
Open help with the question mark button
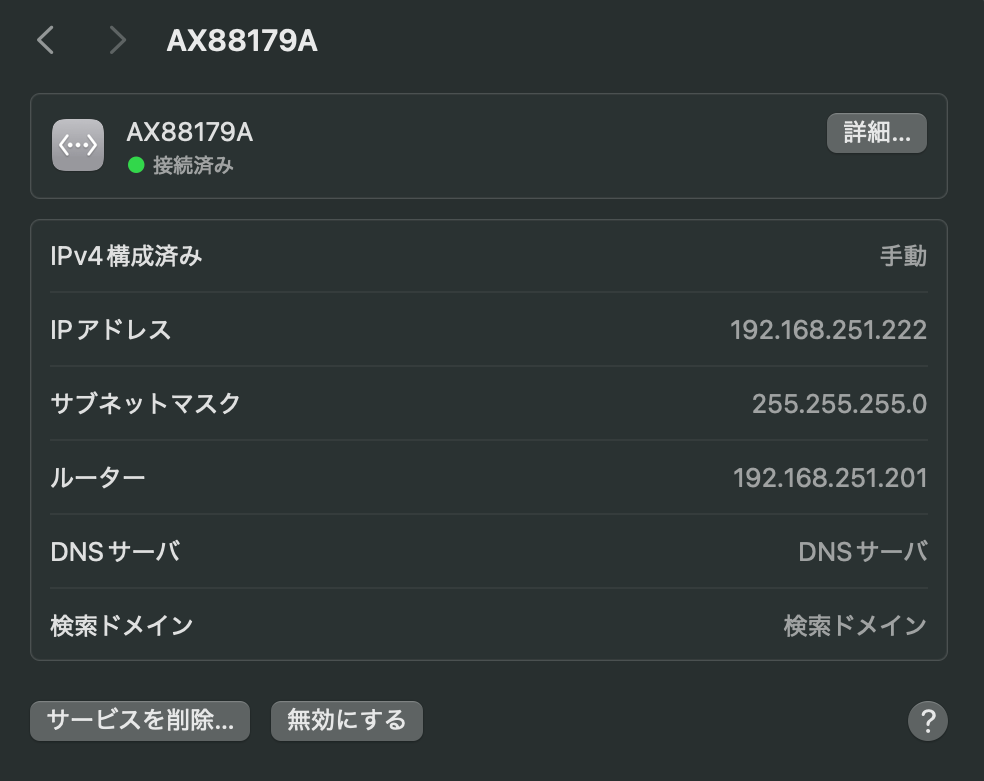coord(928,721)
